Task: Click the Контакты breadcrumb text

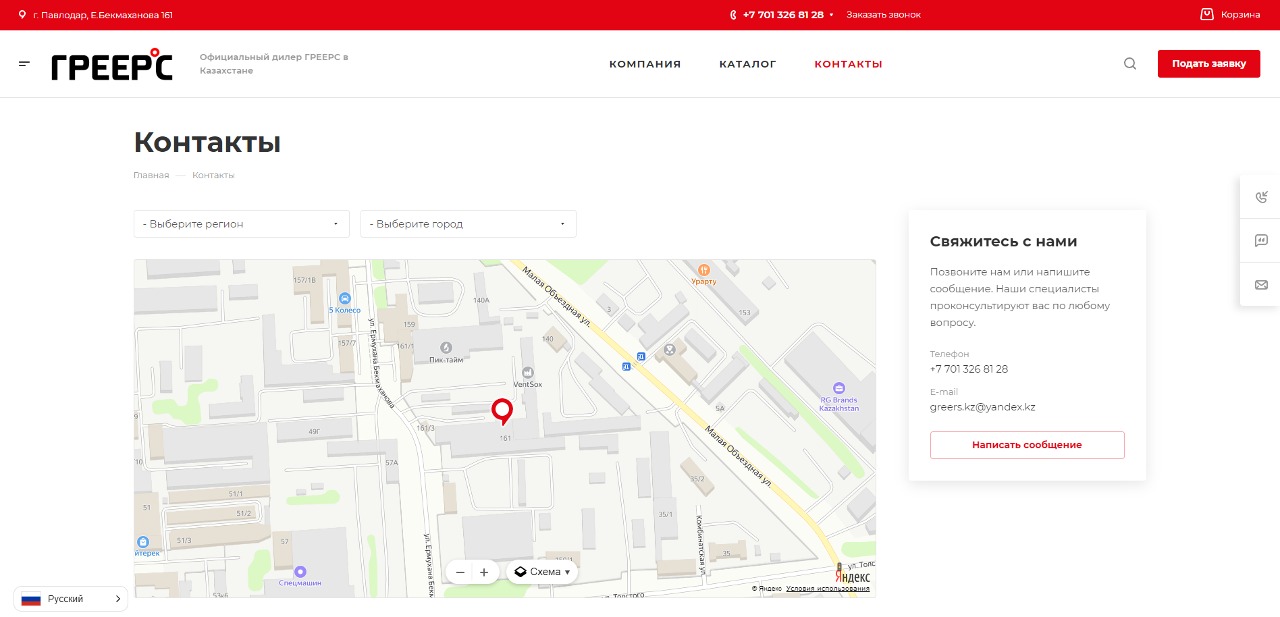Action: (213, 175)
